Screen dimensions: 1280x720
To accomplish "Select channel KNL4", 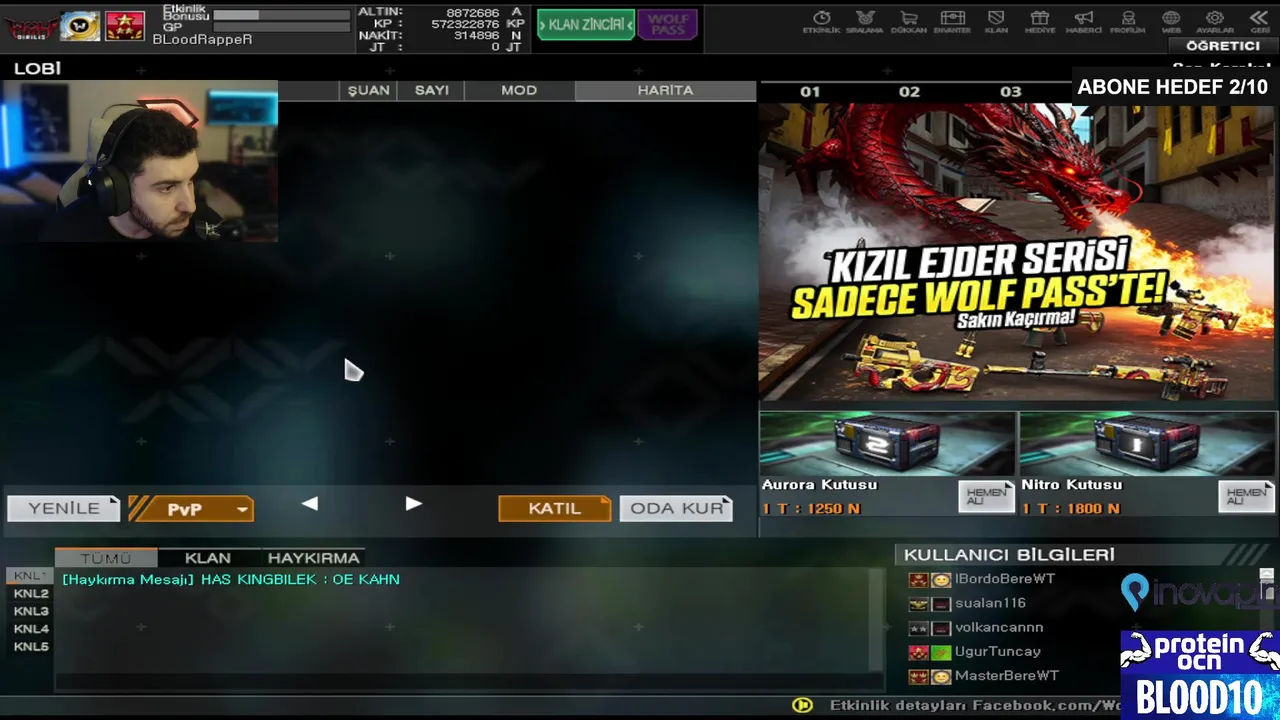I will (30, 629).
